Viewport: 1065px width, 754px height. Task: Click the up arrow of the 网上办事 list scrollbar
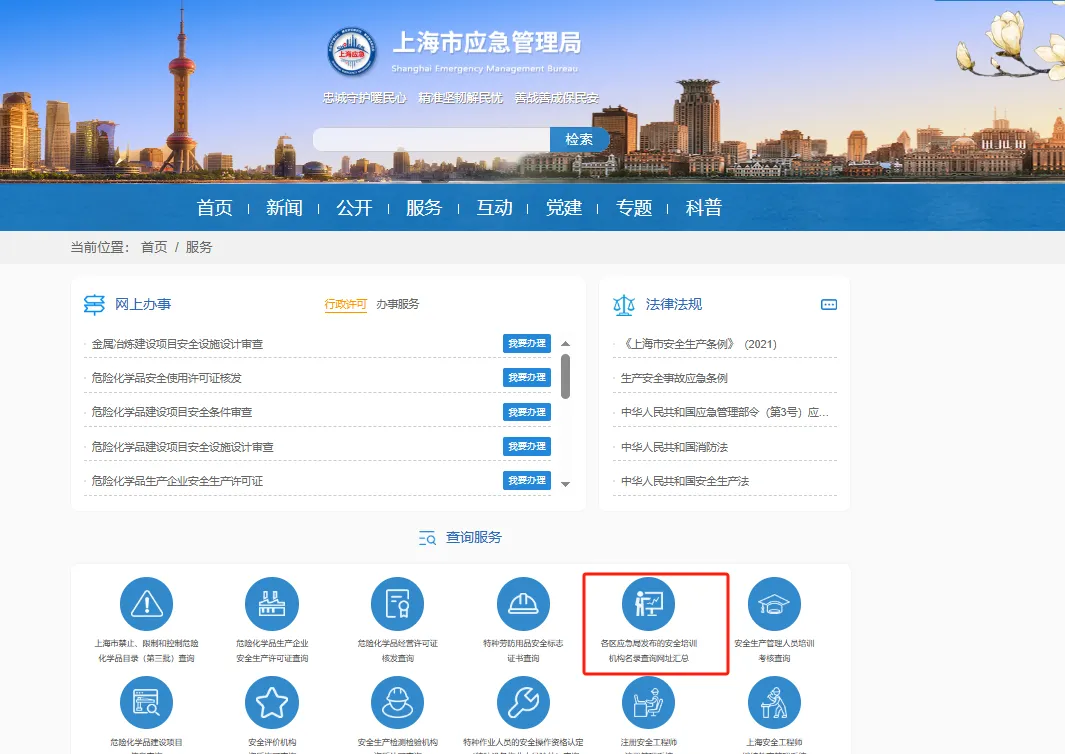click(565, 343)
